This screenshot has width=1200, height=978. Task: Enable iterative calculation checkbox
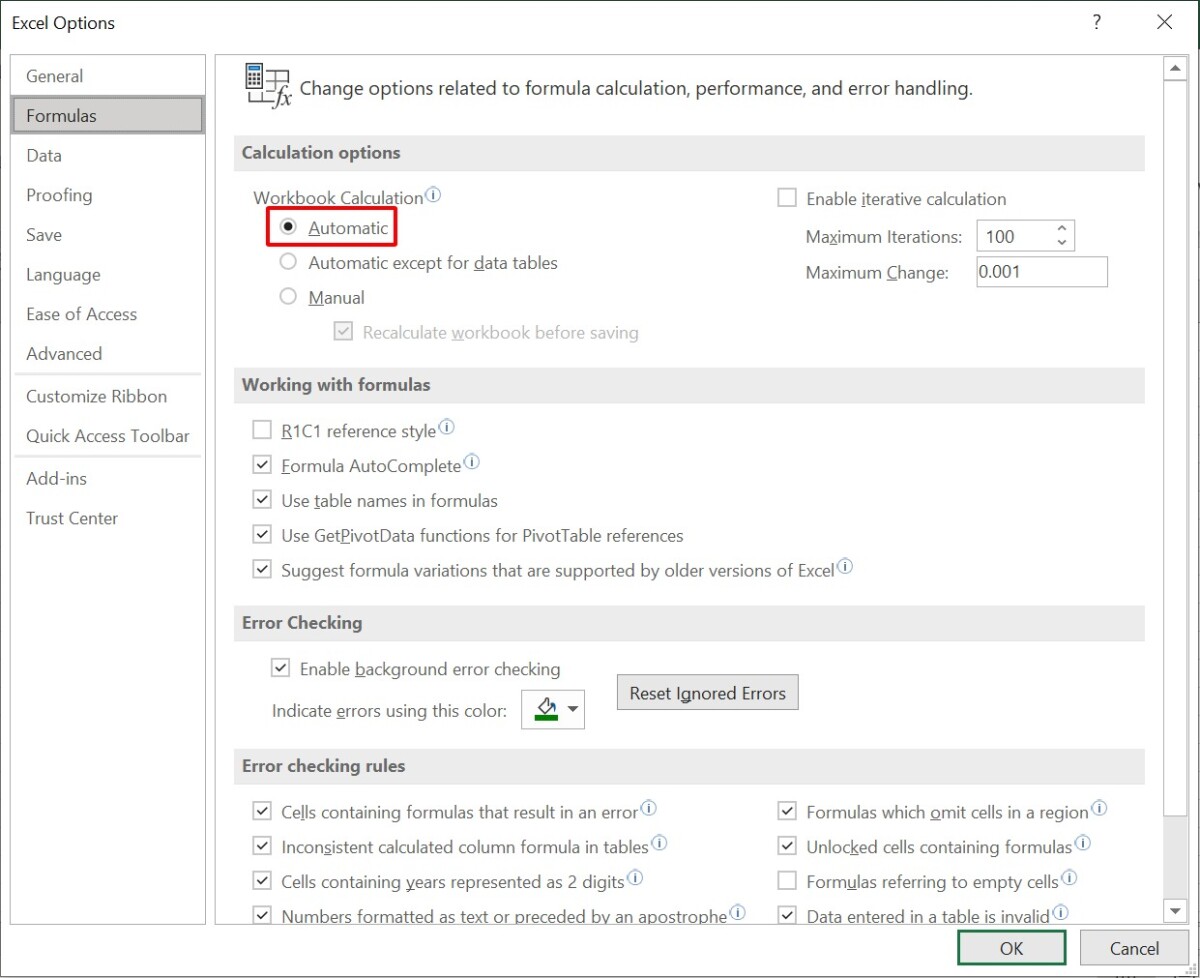787,198
